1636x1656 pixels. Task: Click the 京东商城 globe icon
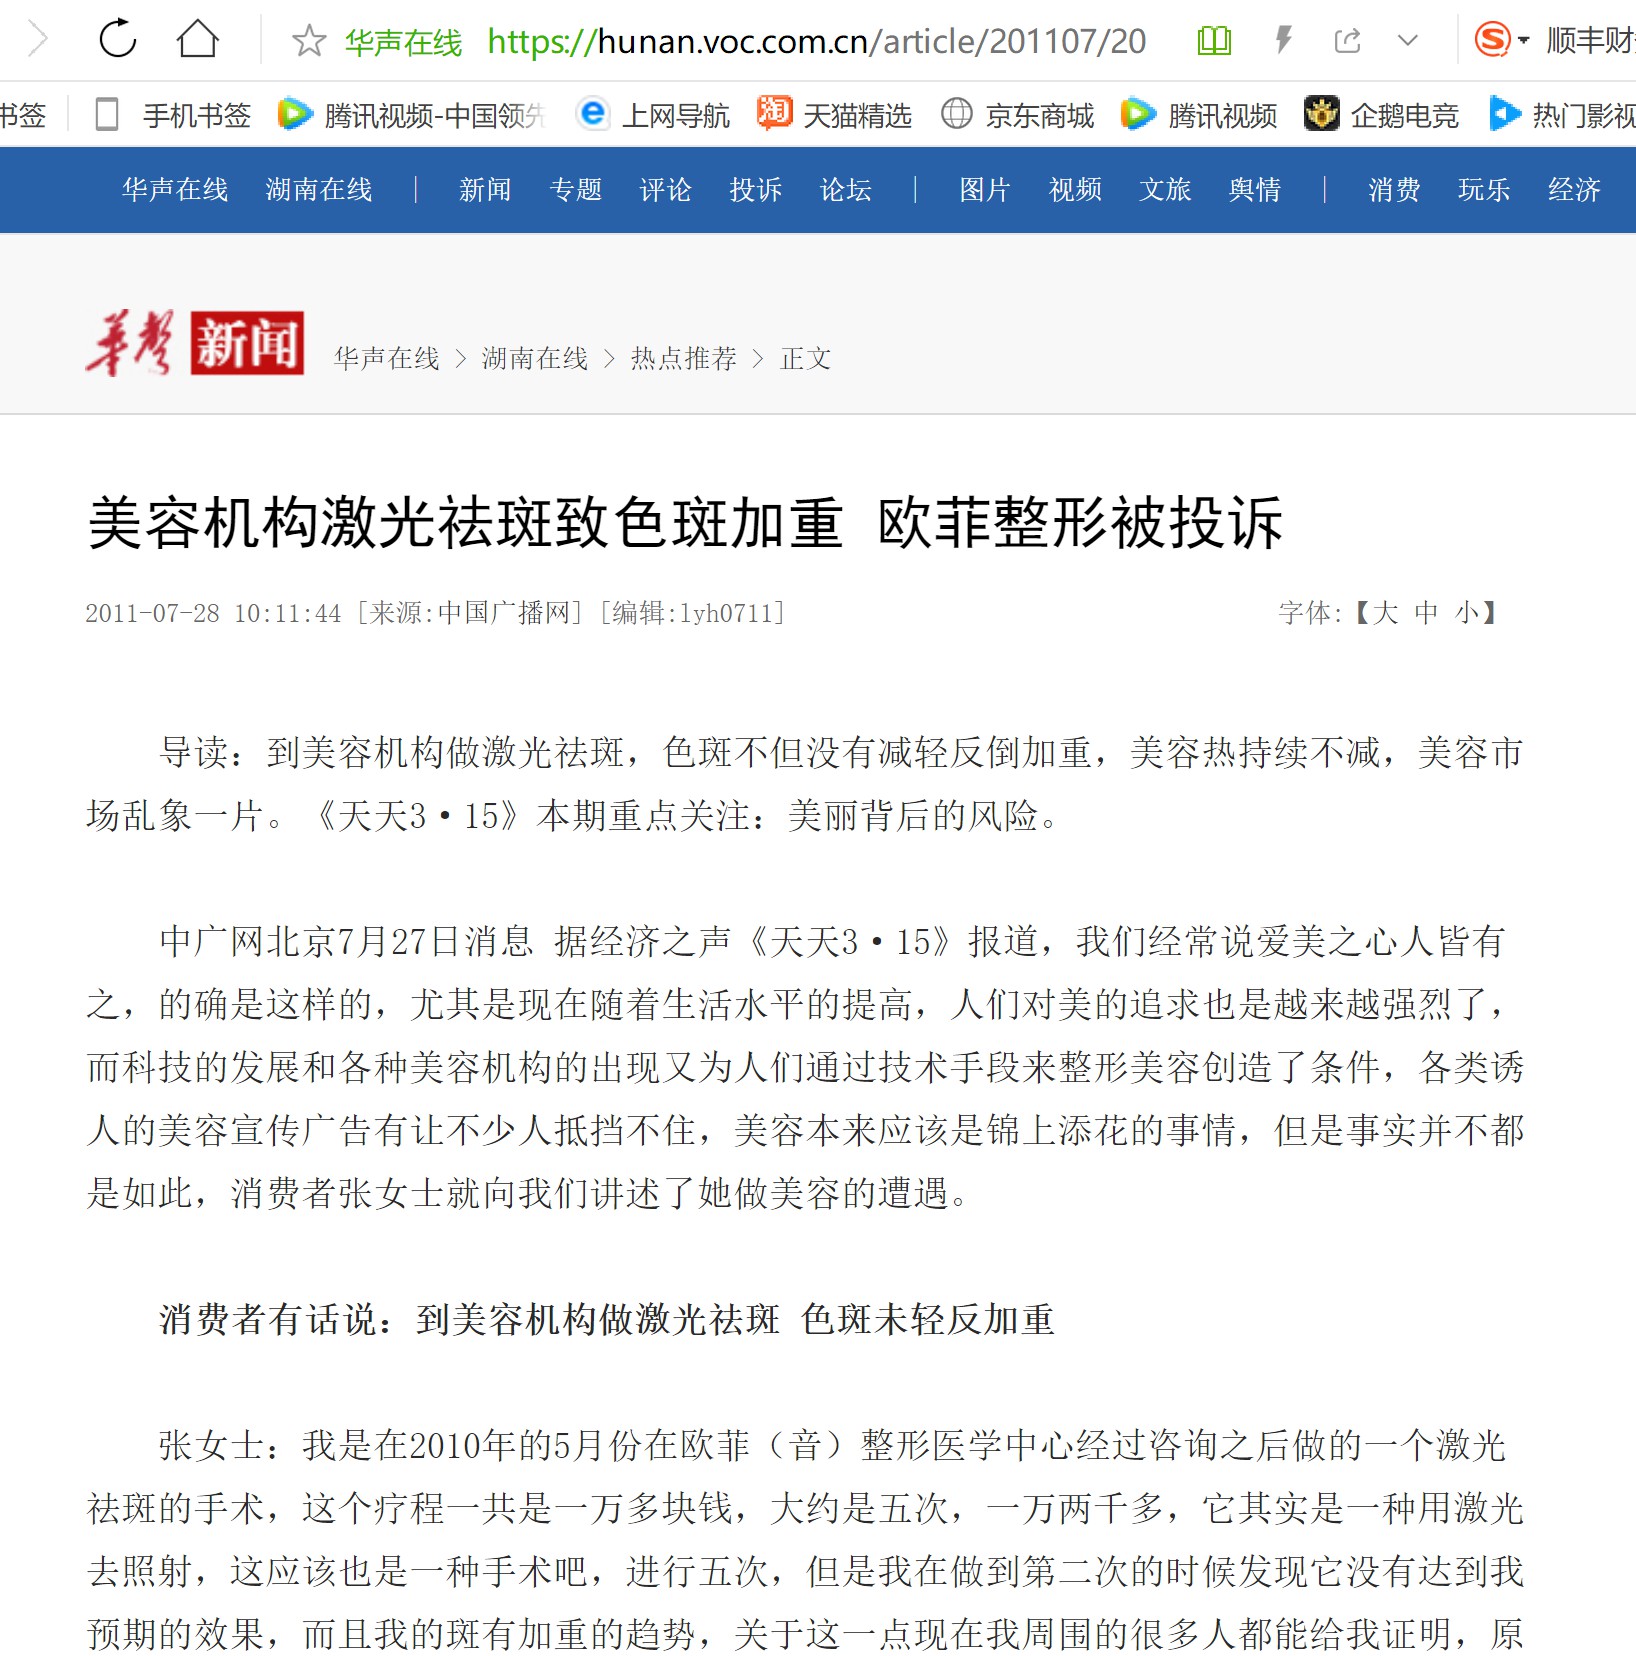click(957, 114)
